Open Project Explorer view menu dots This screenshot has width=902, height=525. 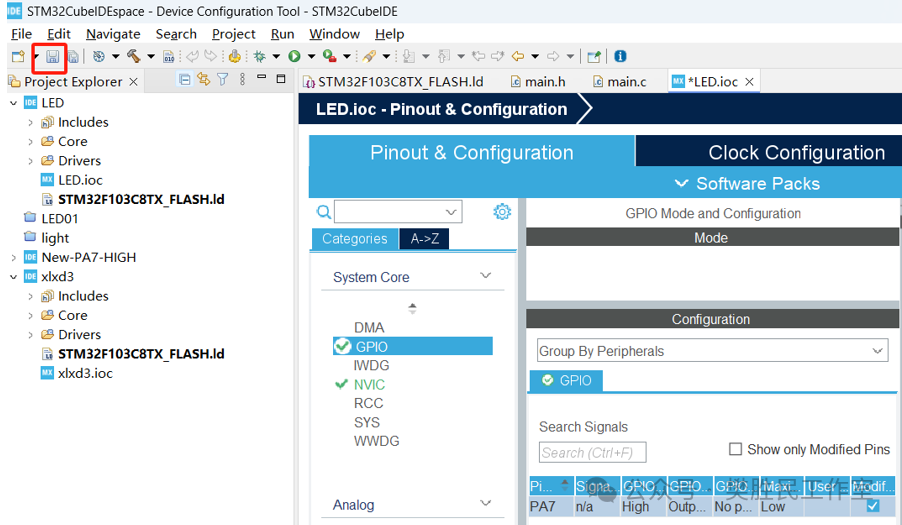242,79
